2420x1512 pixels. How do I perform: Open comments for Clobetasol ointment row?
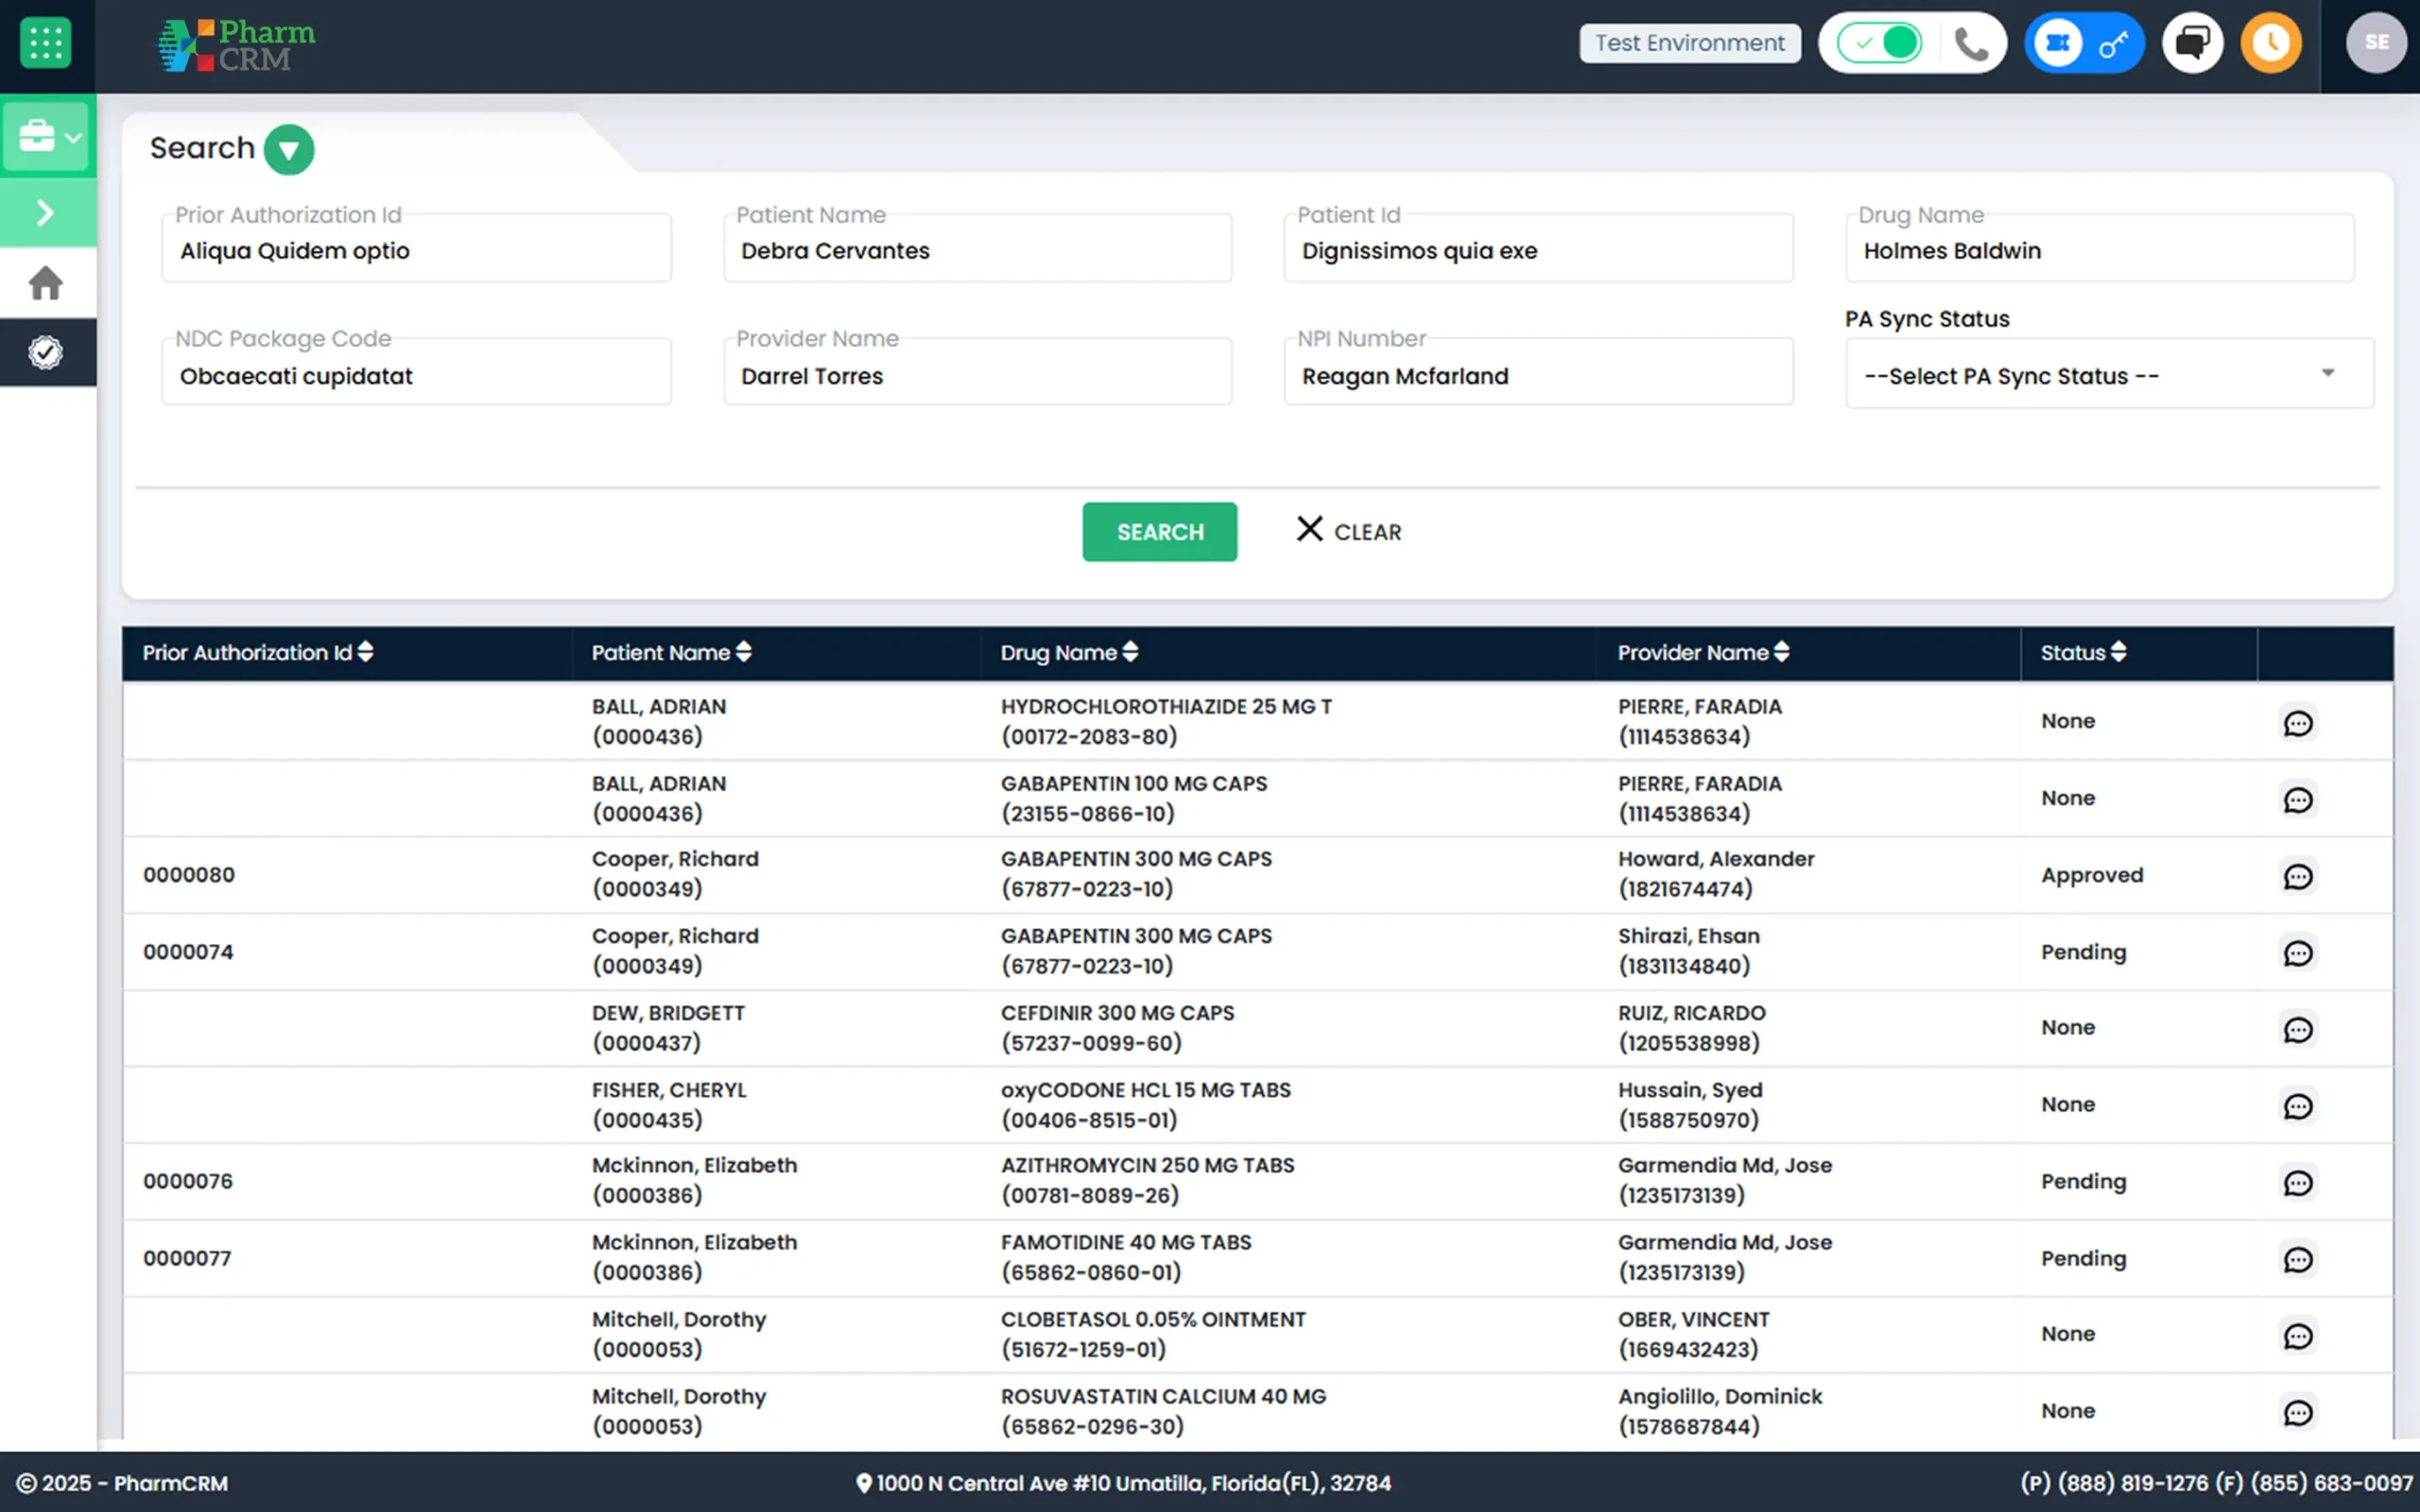(x=2298, y=1336)
